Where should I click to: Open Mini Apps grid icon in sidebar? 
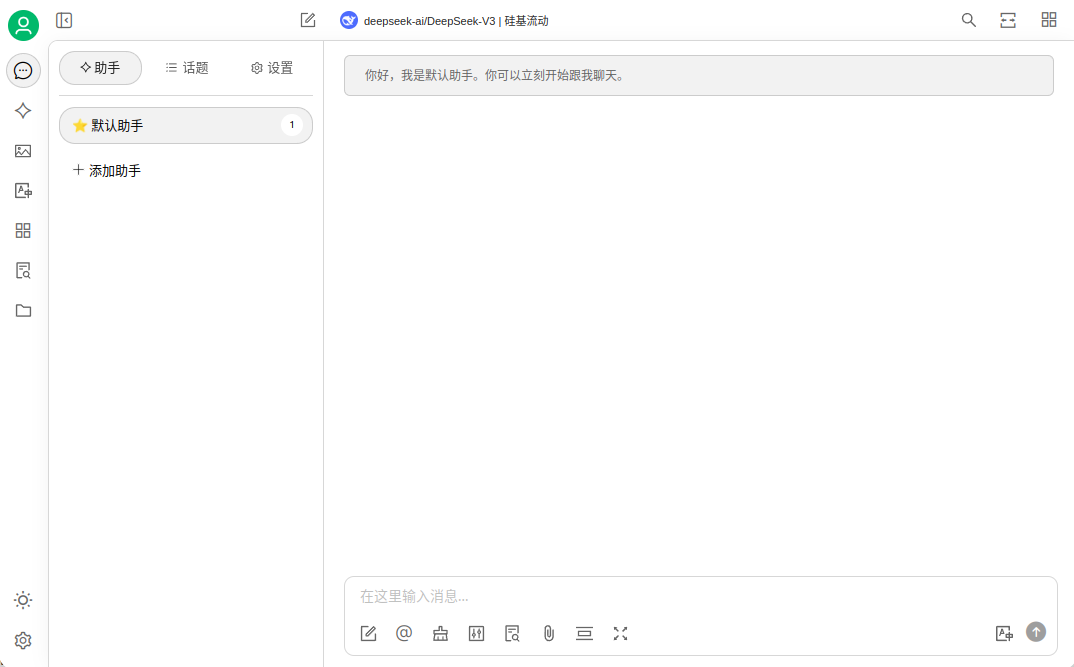coord(23,231)
